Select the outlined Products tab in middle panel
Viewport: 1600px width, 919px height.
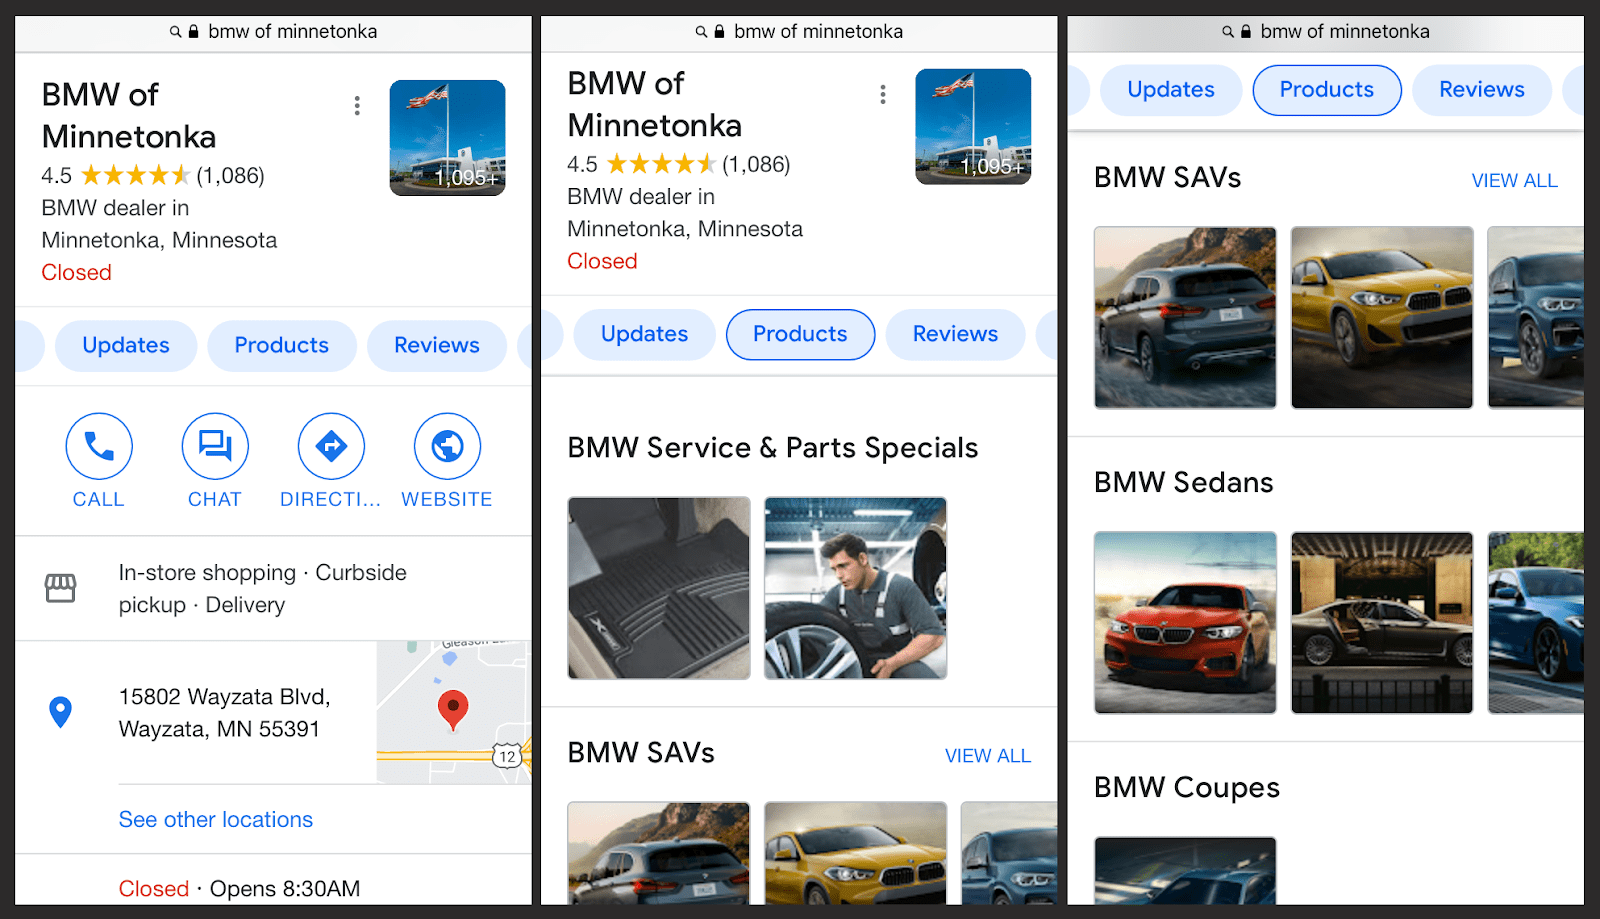point(800,335)
